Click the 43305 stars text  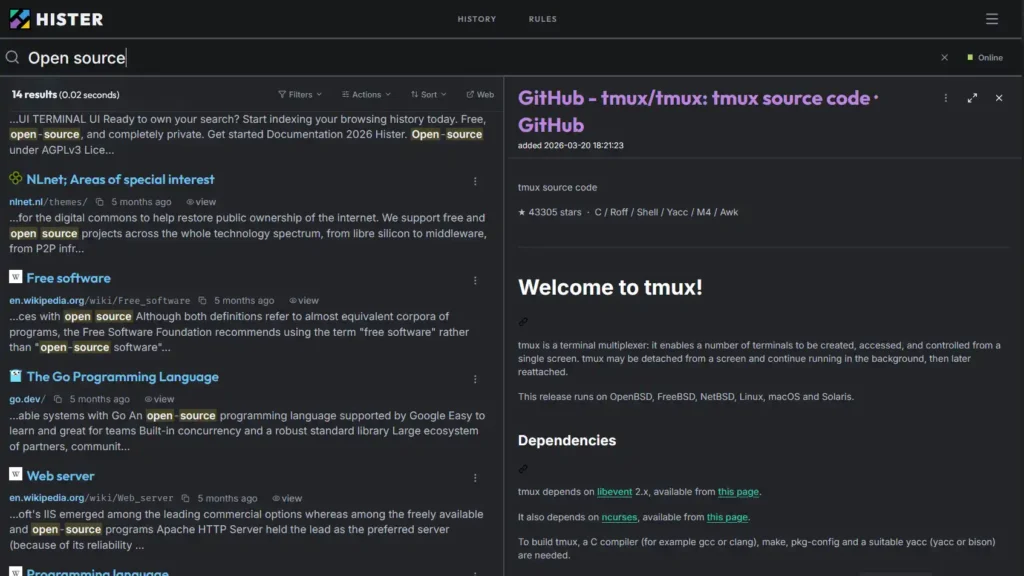pyautogui.click(x=550, y=212)
